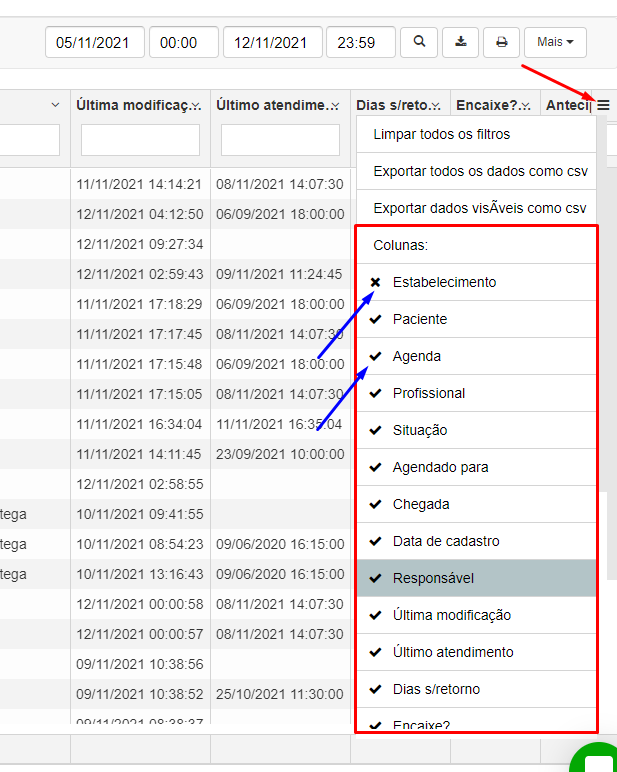The image size is (617, 772).
Task: Click cell 10/11/2021 13:16:43
Action: 140,575
